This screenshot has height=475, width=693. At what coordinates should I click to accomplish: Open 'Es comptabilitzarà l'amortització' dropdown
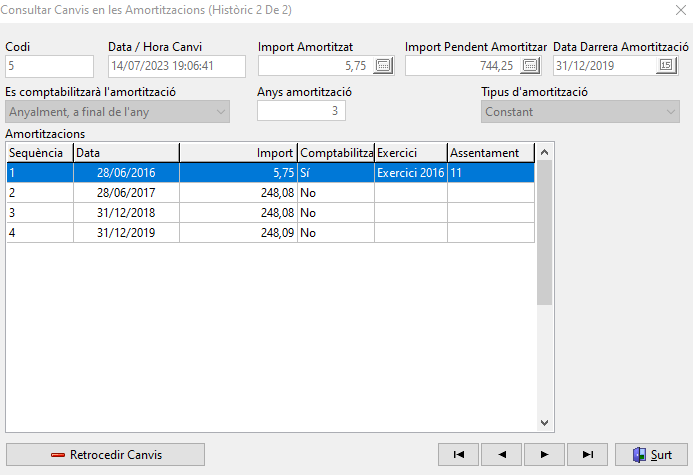pyautogui.click(x=118, y=112)
